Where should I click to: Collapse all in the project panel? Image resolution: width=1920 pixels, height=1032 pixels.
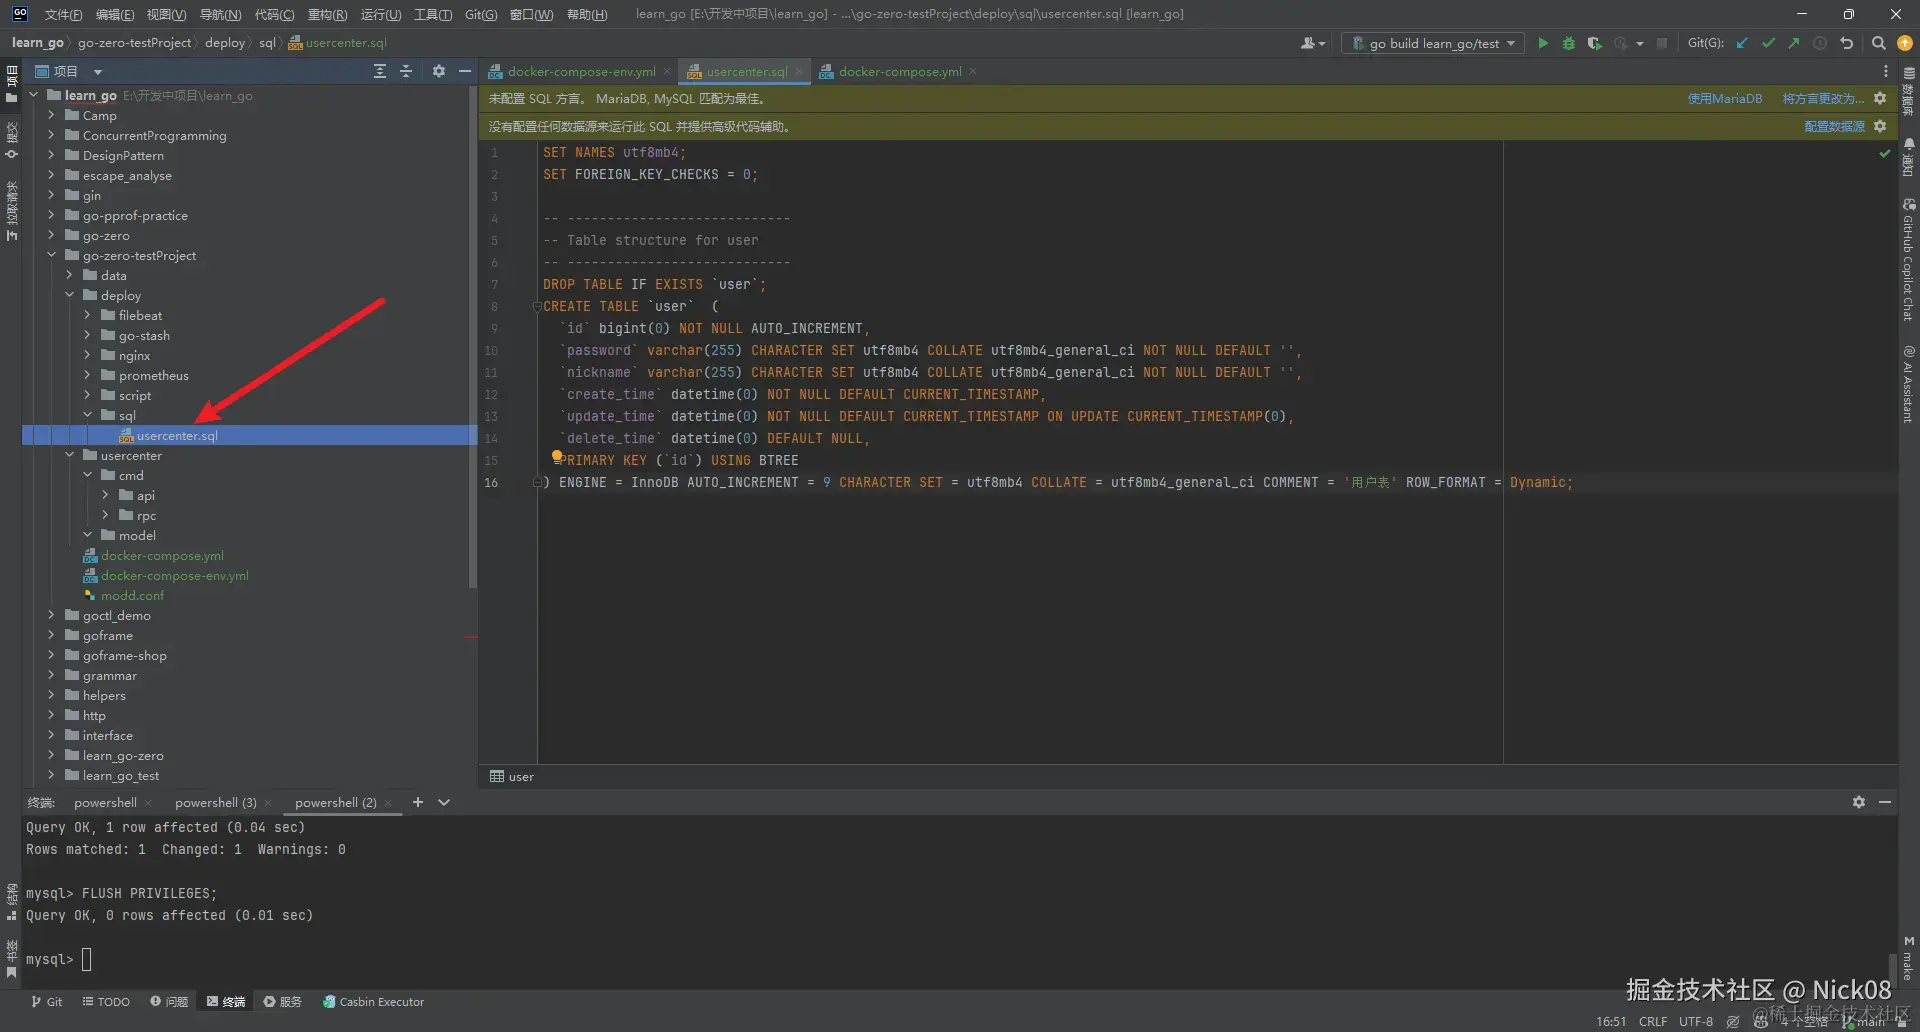tap(406, 71)
